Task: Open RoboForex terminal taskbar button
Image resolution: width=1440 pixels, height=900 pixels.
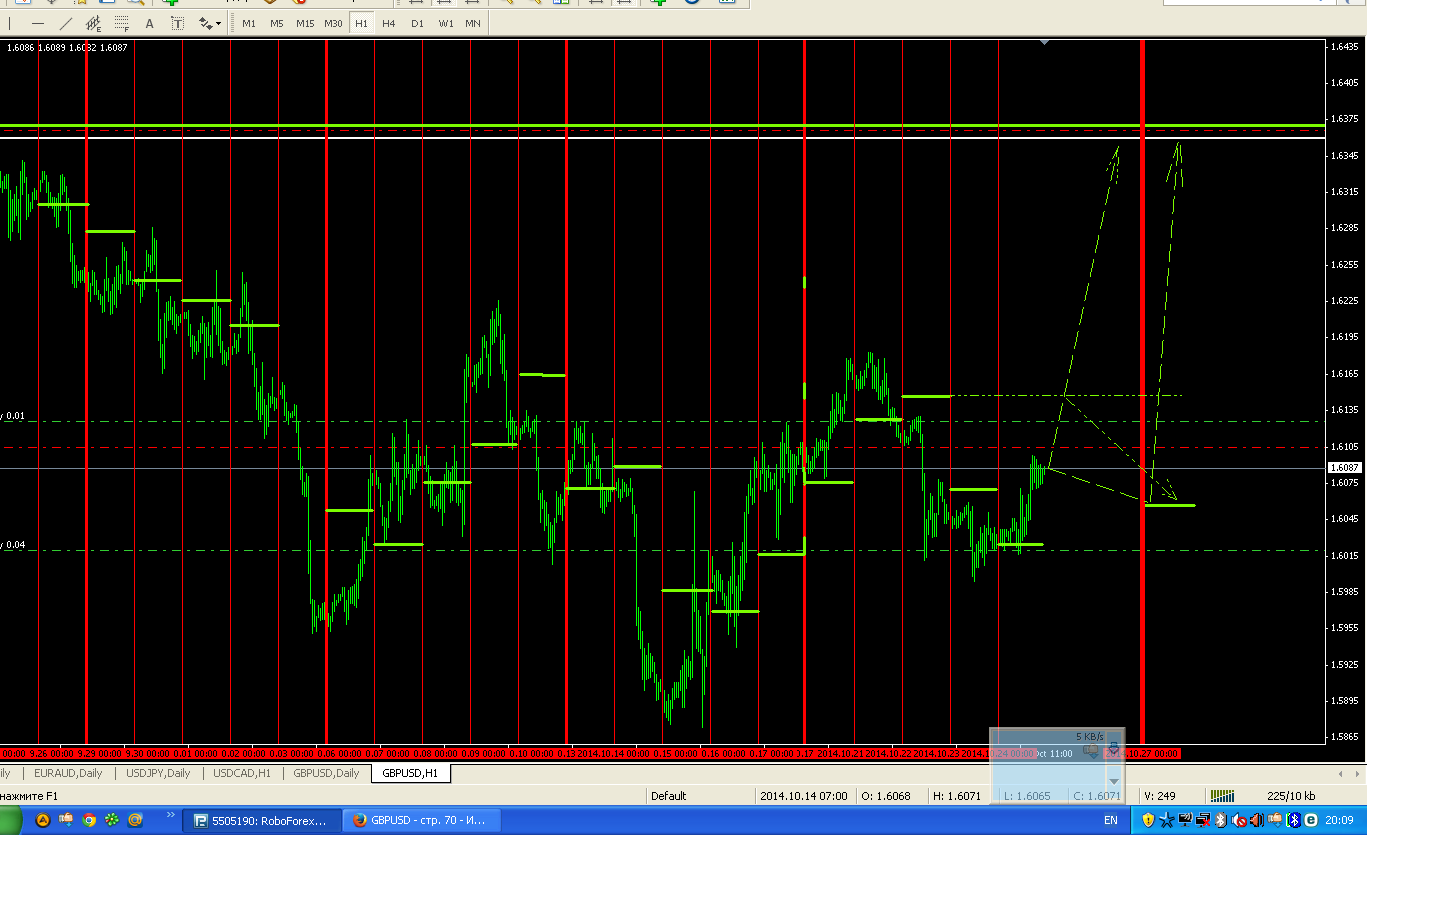Action: [262, 820]
